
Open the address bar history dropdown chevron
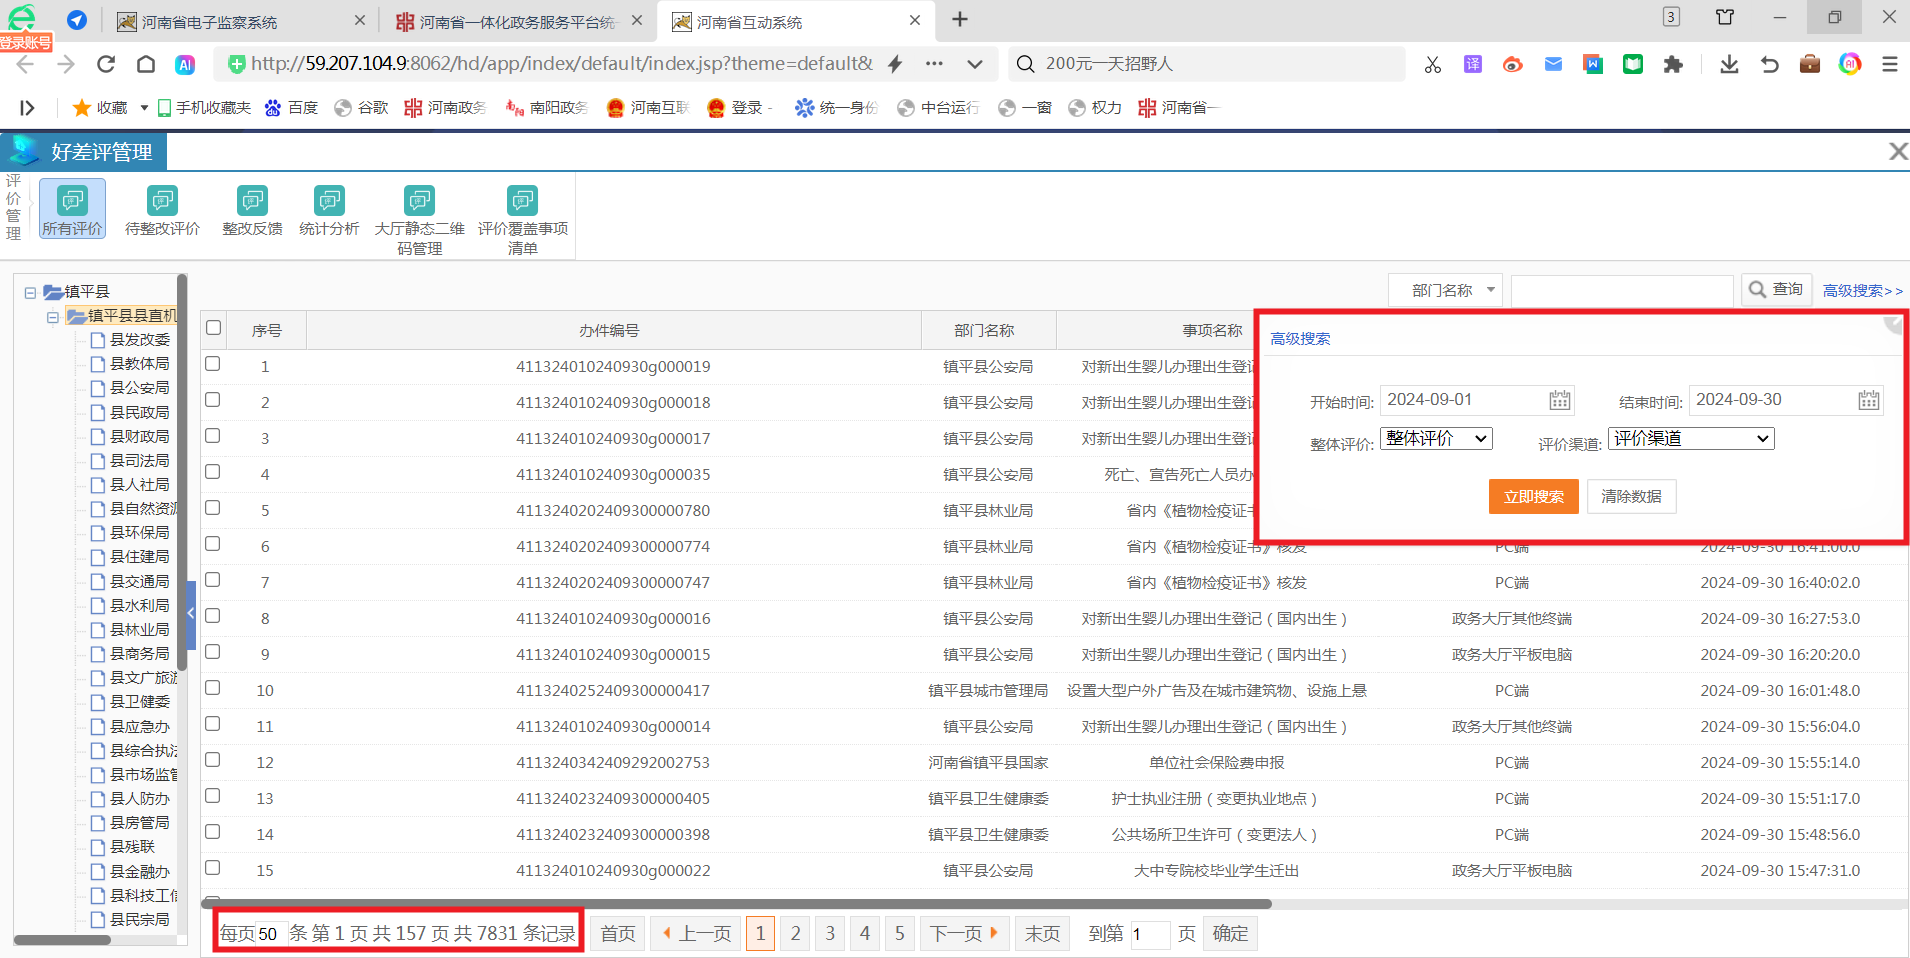[x=974, y=64]
